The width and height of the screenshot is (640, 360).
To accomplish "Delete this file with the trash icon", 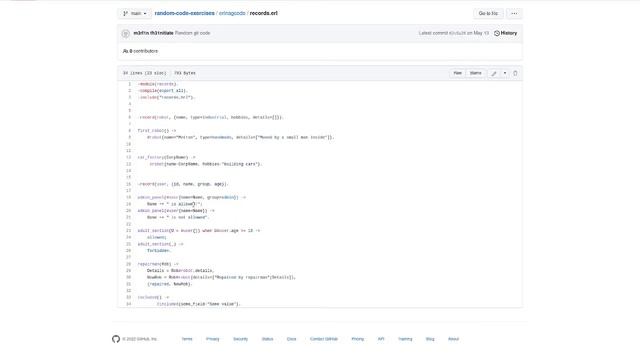I will 515,73.
